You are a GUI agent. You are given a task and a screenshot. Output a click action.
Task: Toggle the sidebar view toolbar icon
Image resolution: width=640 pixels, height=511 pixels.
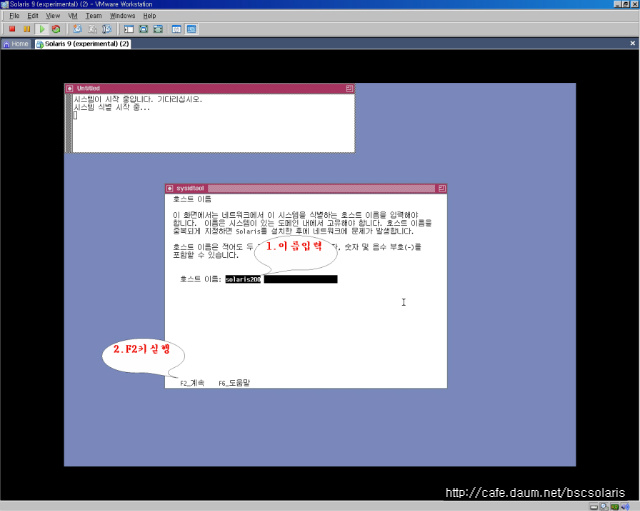(129, 29)
